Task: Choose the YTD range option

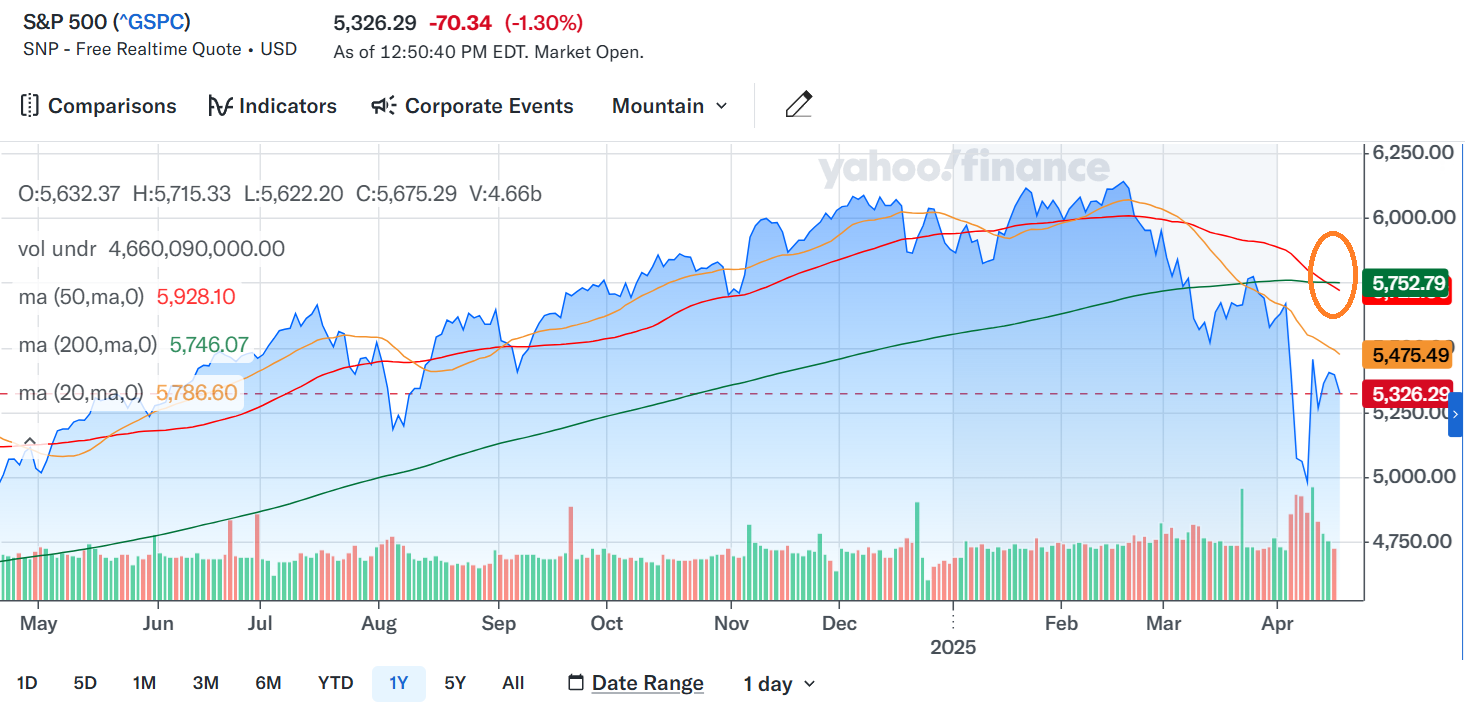Action: [x=335, y=683]
